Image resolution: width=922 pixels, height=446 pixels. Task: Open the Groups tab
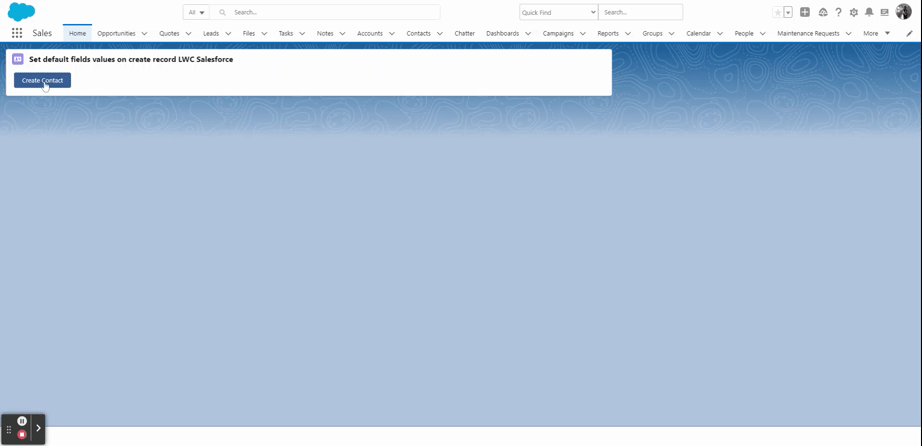[653, 34]
